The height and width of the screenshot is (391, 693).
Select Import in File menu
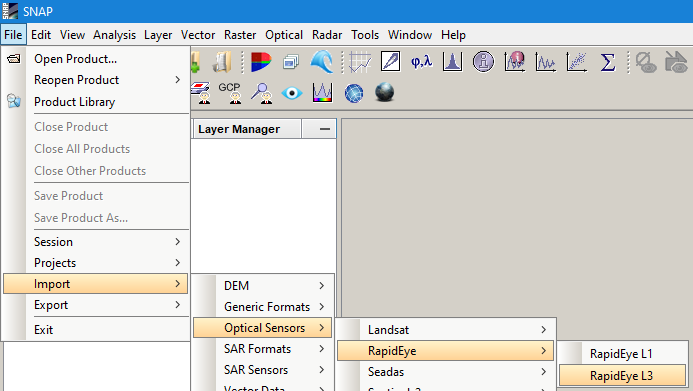click(96, 284)
